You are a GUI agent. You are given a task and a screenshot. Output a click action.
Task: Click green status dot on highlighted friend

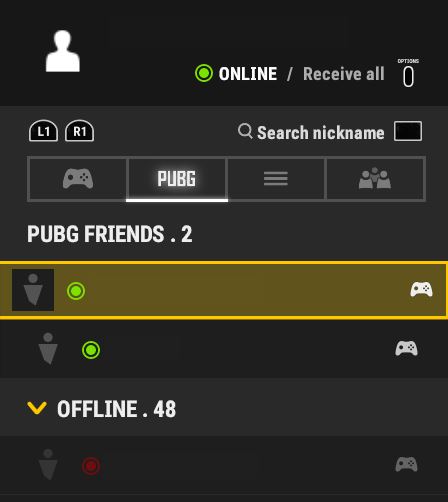76,291
